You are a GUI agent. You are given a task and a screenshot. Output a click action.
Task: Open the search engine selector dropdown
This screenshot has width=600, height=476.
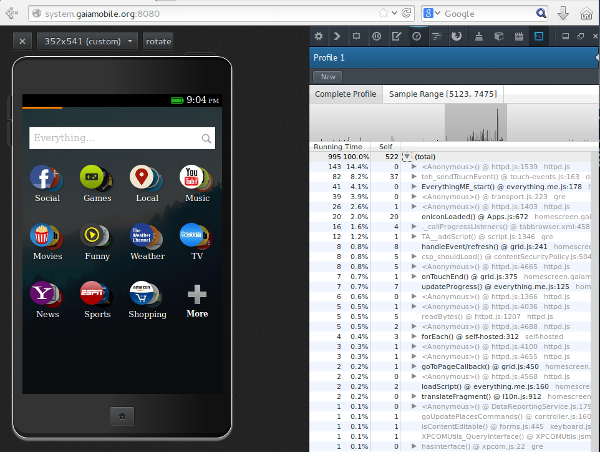pyautogui.click(x=431, y=13)
